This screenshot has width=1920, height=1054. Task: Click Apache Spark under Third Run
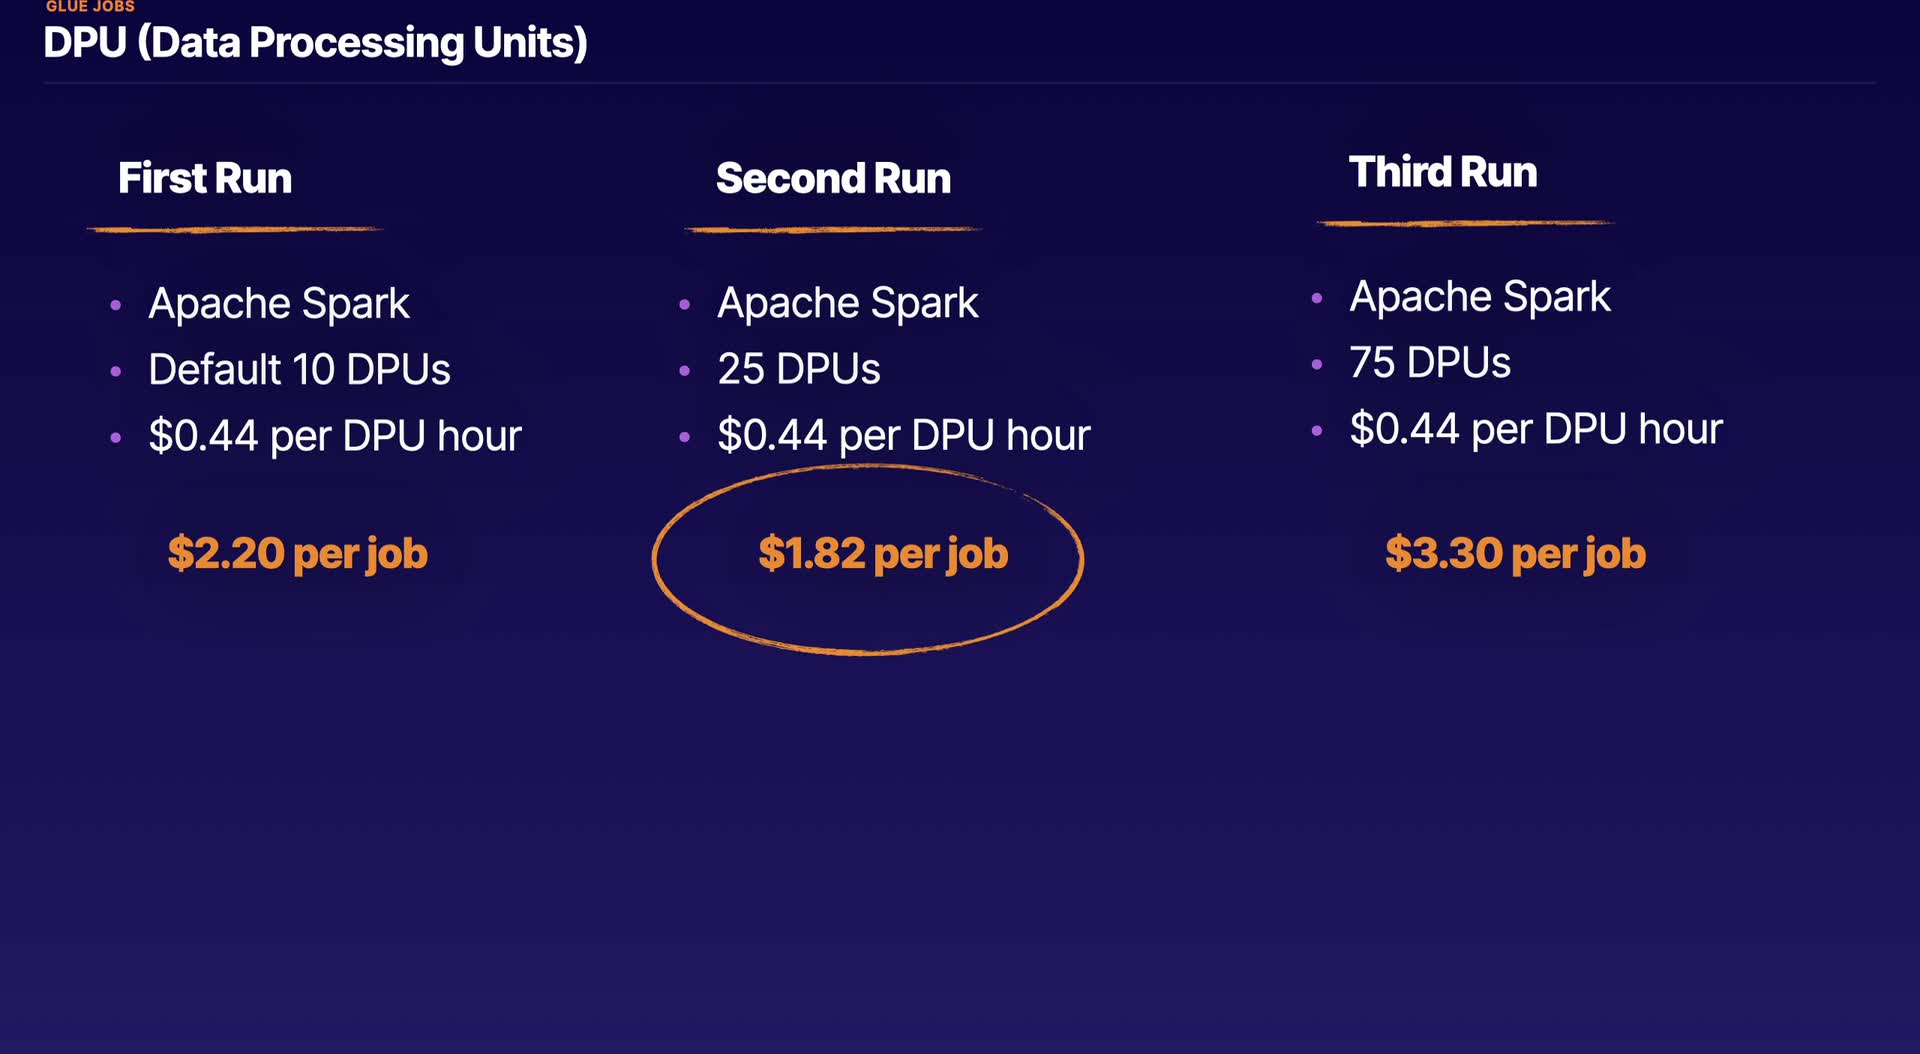pyautogui.click(x=1479, y=297)
